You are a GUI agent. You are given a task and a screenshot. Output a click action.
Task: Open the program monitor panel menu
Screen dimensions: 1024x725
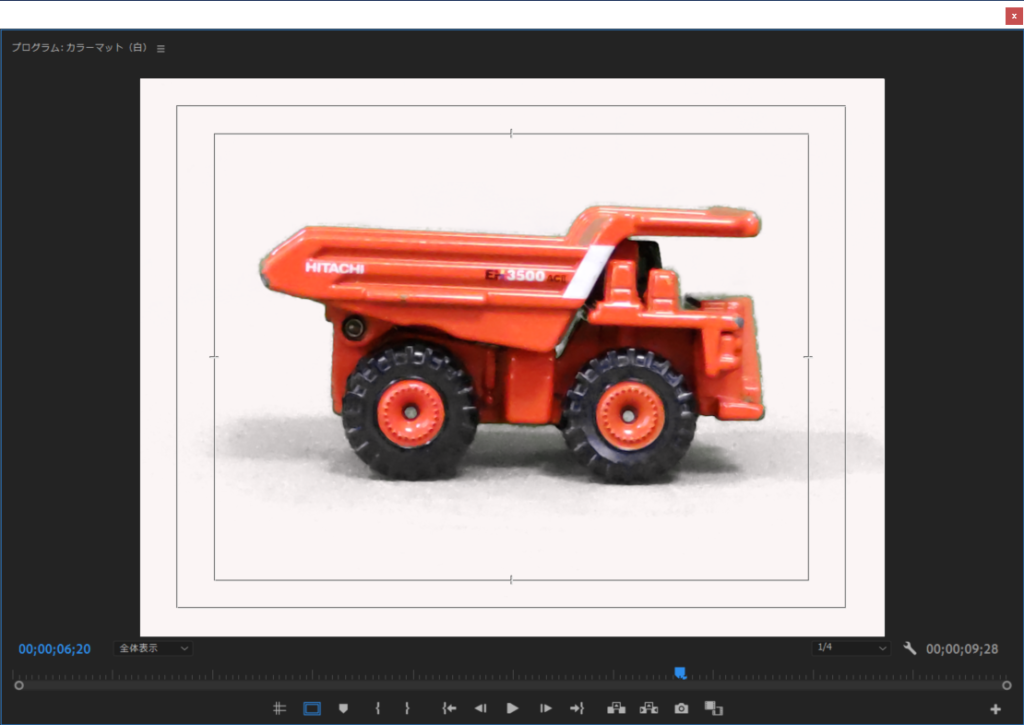pyautogui.click(x=161, y=48)
